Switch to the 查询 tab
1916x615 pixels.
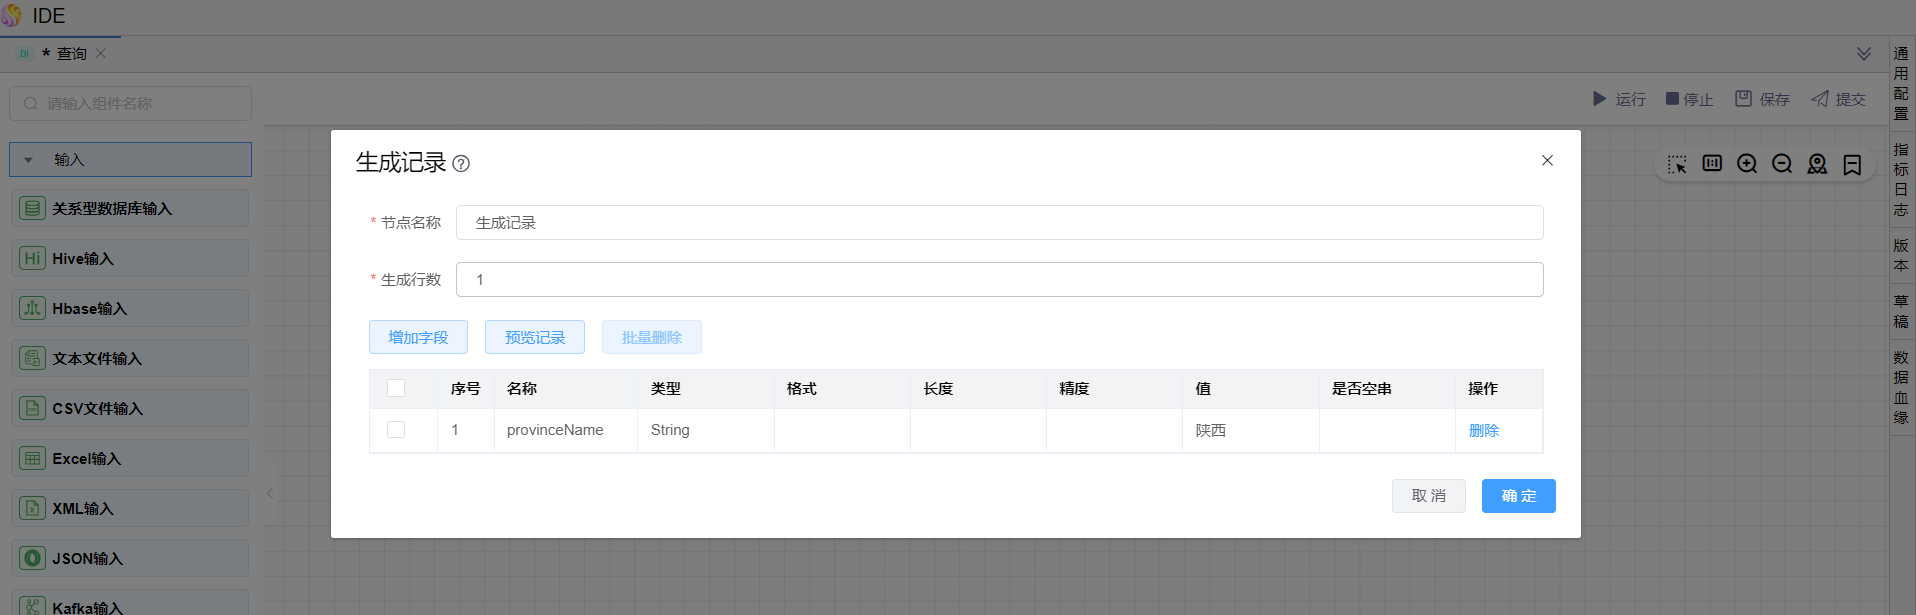coord(71,54)
